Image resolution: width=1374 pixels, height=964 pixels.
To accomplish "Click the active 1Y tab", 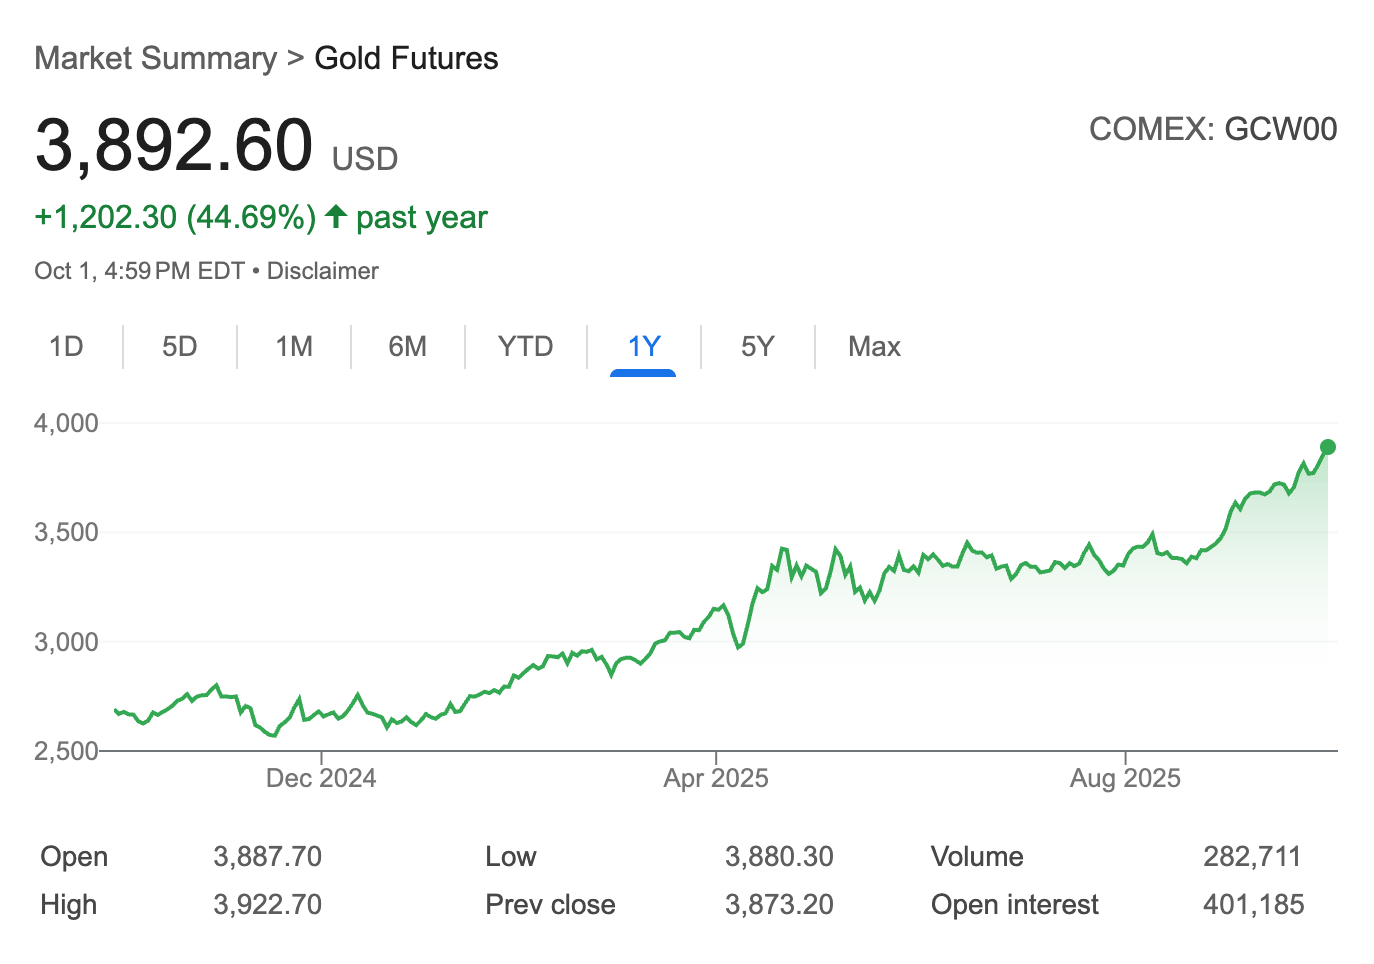I will click(643, 347).
